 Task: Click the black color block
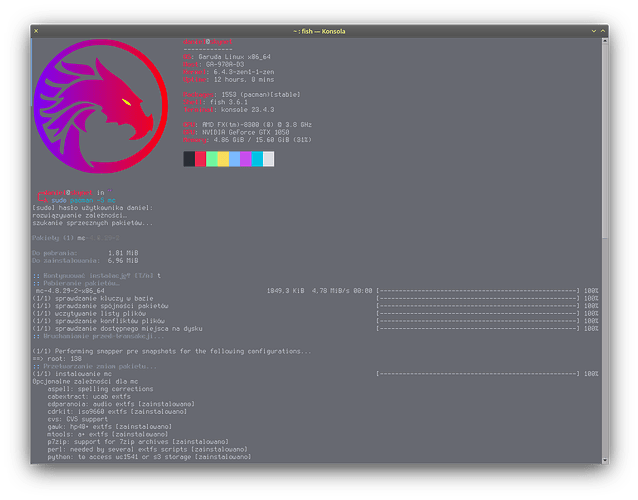189,159
